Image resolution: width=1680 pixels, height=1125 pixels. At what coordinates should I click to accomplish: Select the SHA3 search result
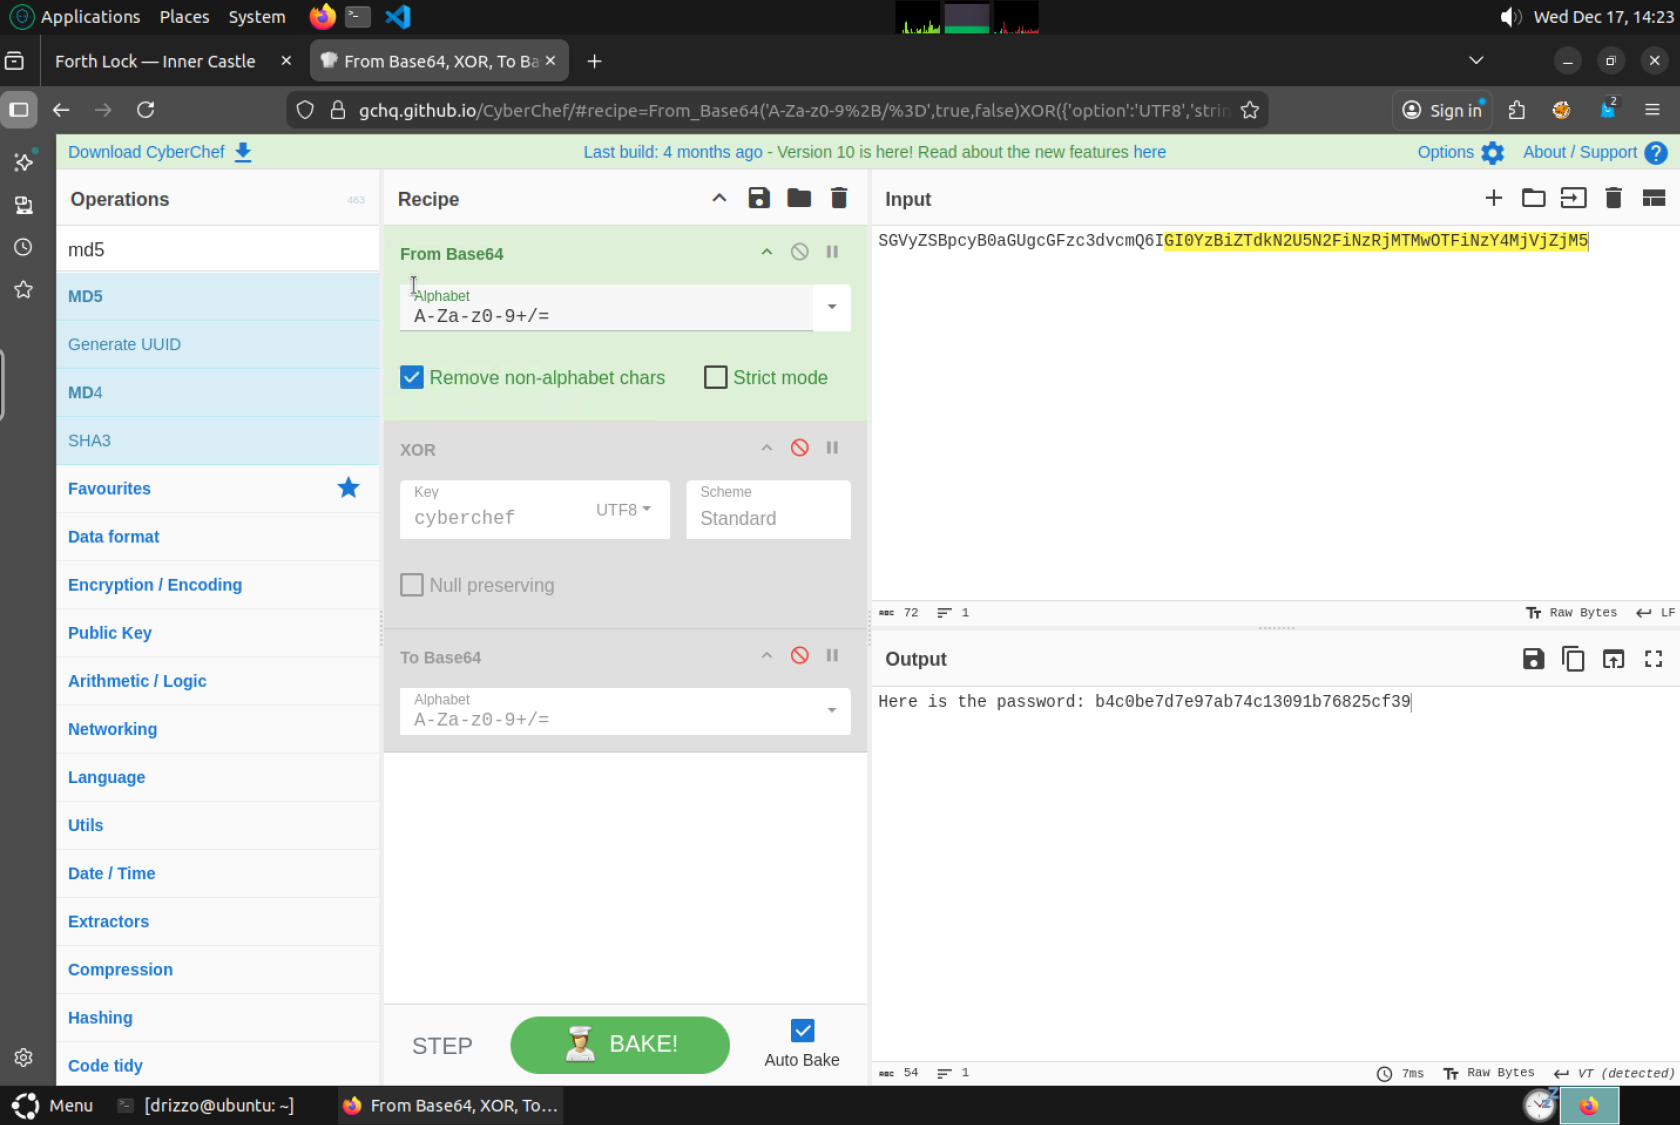[218, 441]
